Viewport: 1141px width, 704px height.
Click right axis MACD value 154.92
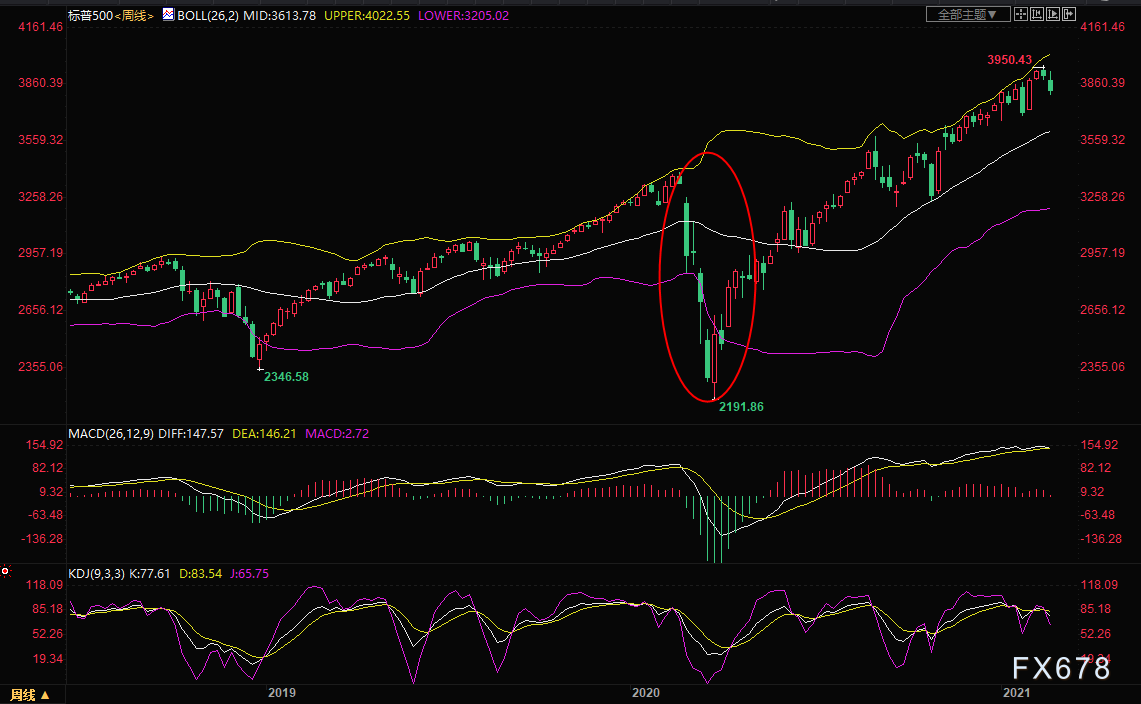point(1100,445)
